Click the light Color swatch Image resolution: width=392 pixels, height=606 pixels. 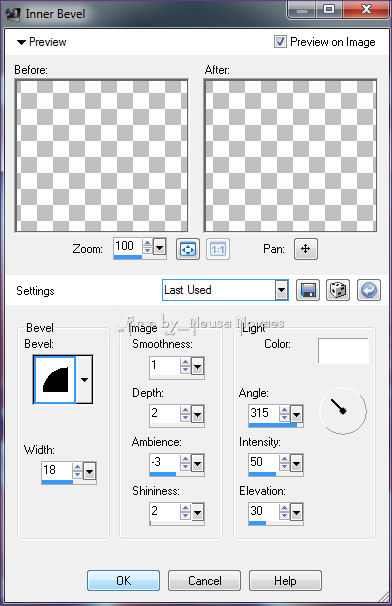[x=343, y=351]
